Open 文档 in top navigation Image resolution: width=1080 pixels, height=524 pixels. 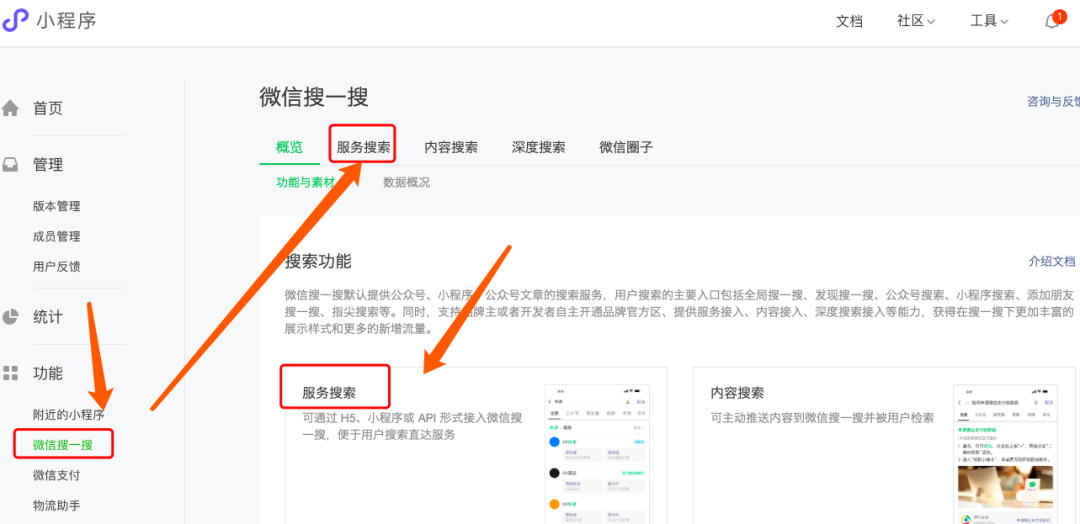(x=849, y=21)
